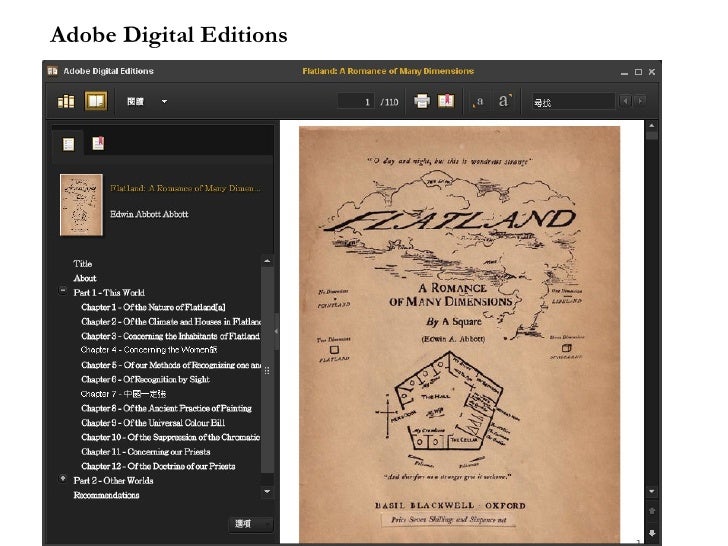Go to Chapter 4 - Concerning the Women
Viewport: 728px width, 546px height.
click(x=149, y=350)
